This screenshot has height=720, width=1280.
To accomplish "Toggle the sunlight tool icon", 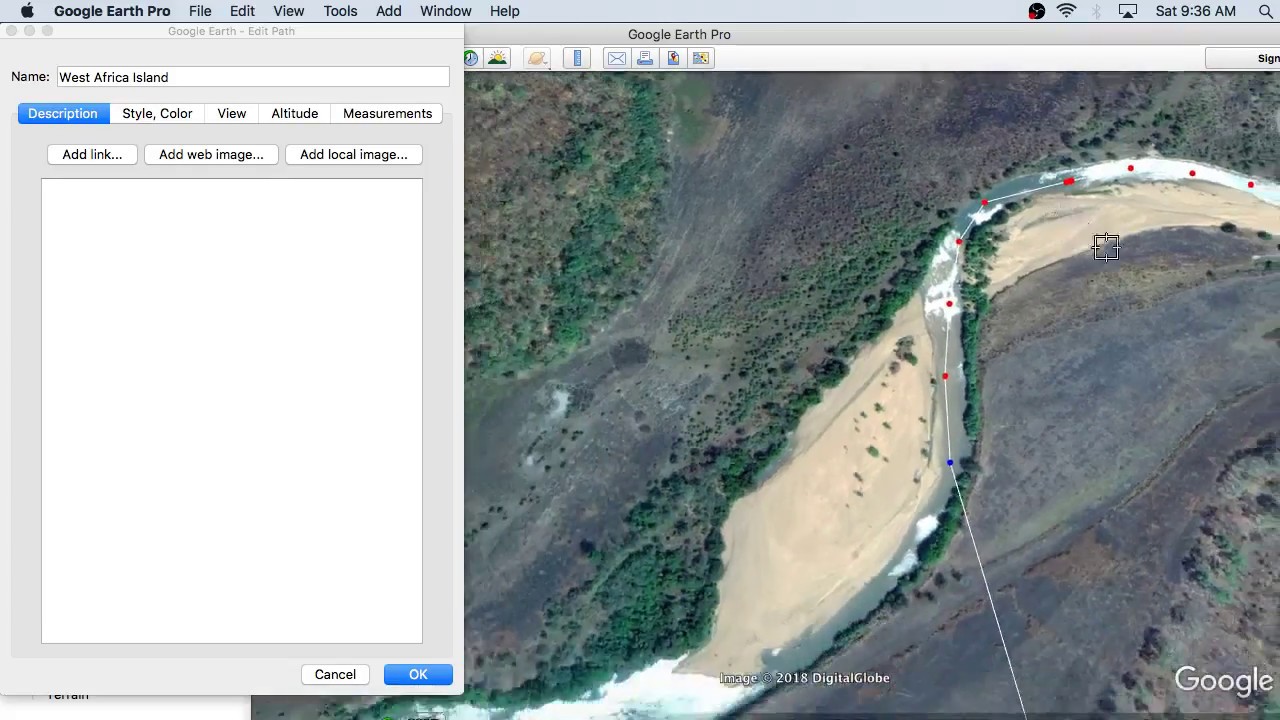I will (x=497, y=58).
